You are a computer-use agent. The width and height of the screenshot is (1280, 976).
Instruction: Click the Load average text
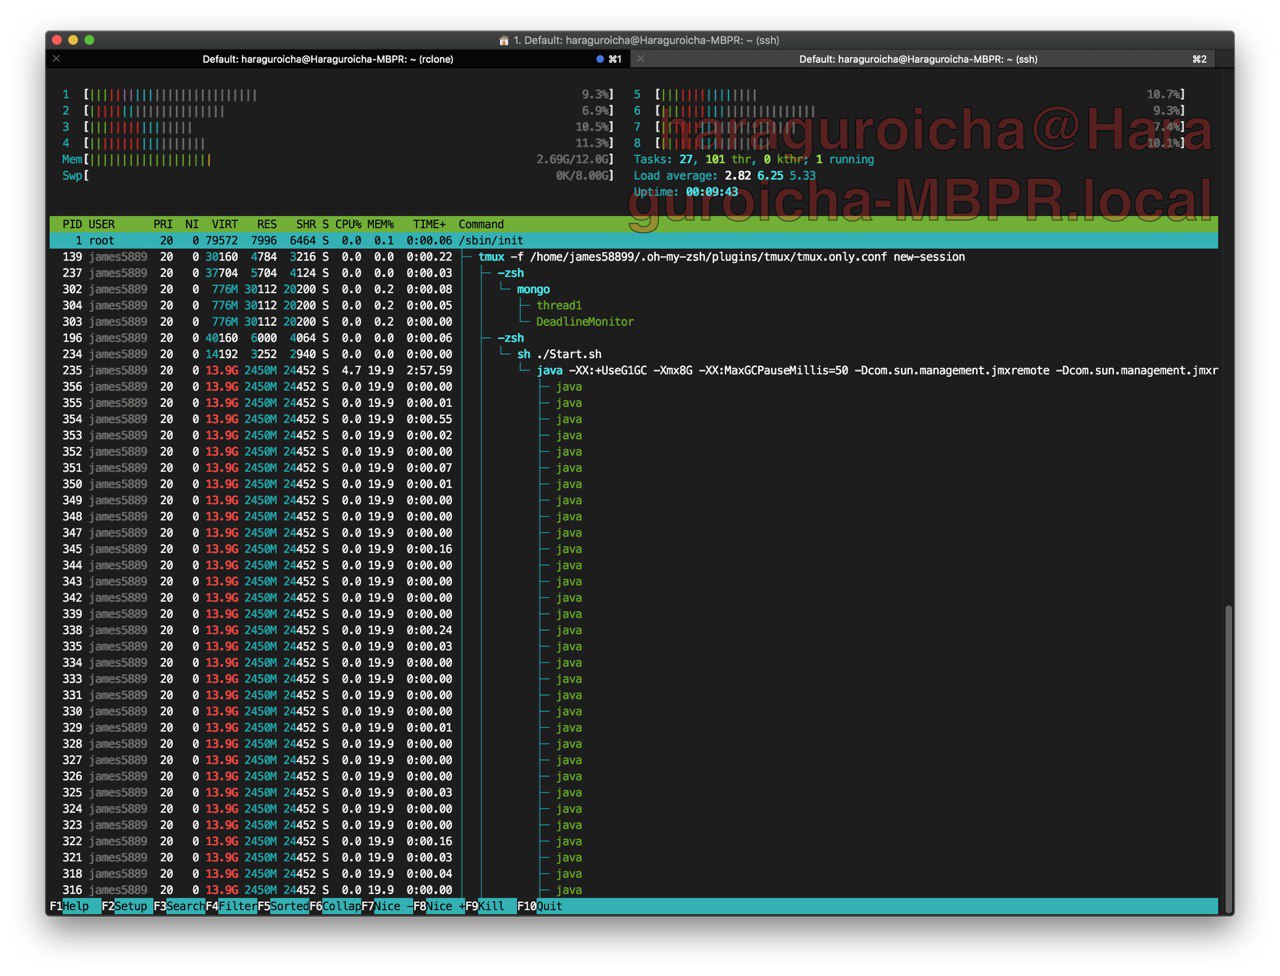click(725, 176)
